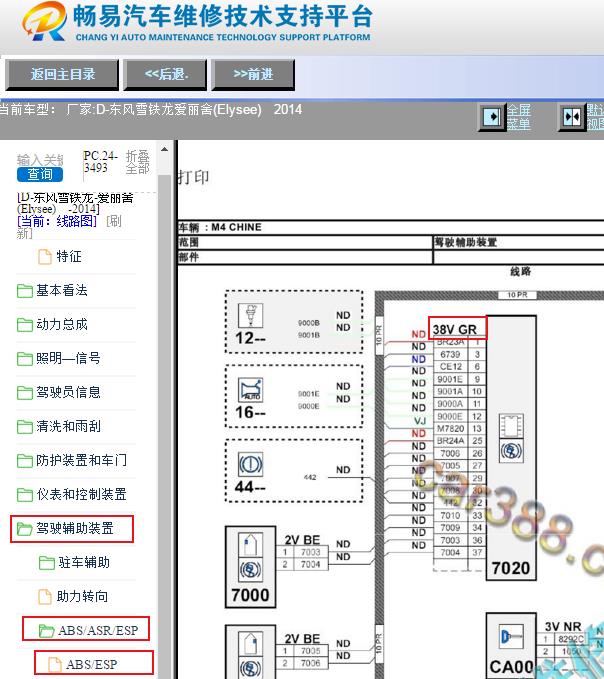
Task: Click the 助力转向 page icon
Action: 45,597
